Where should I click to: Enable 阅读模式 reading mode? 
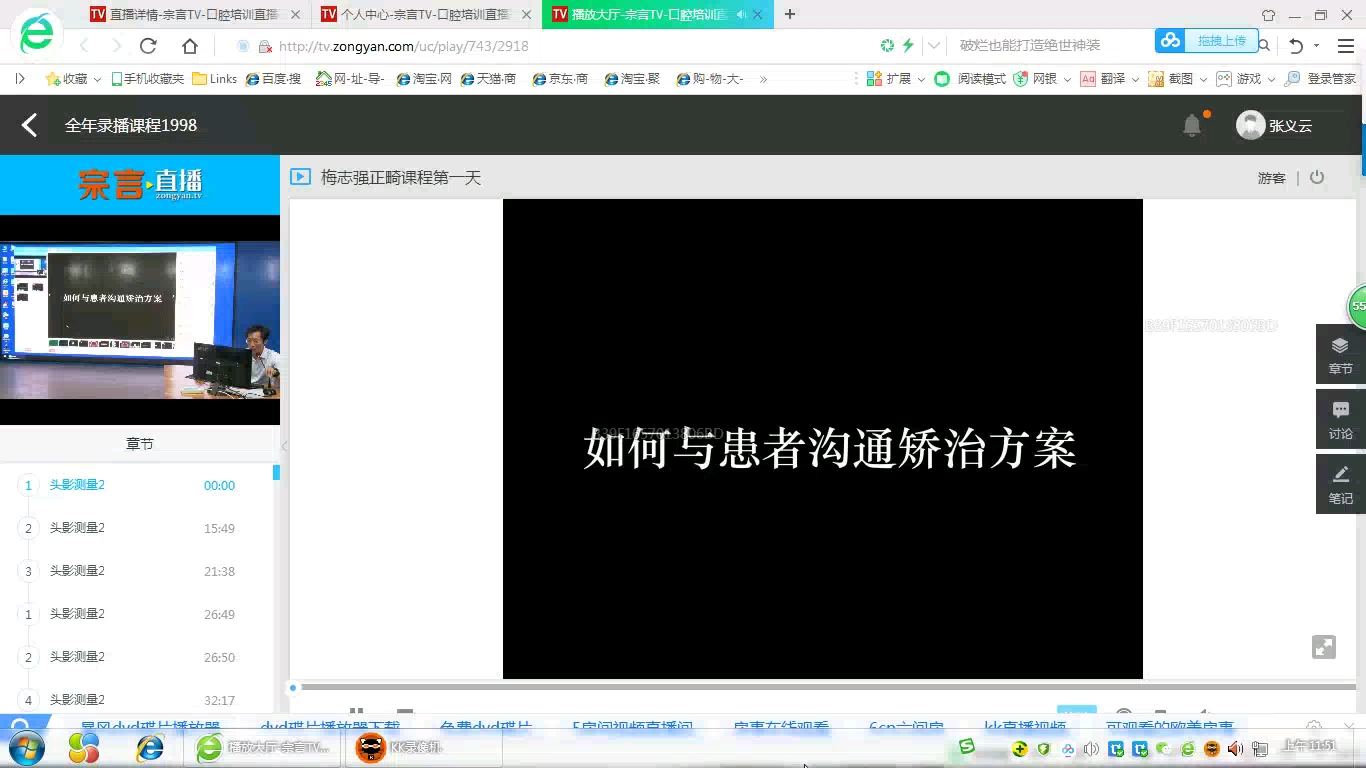(x=970, y=78)
